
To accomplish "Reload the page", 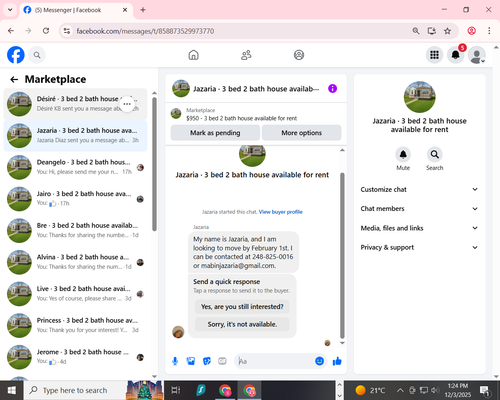I will (46, 31).
